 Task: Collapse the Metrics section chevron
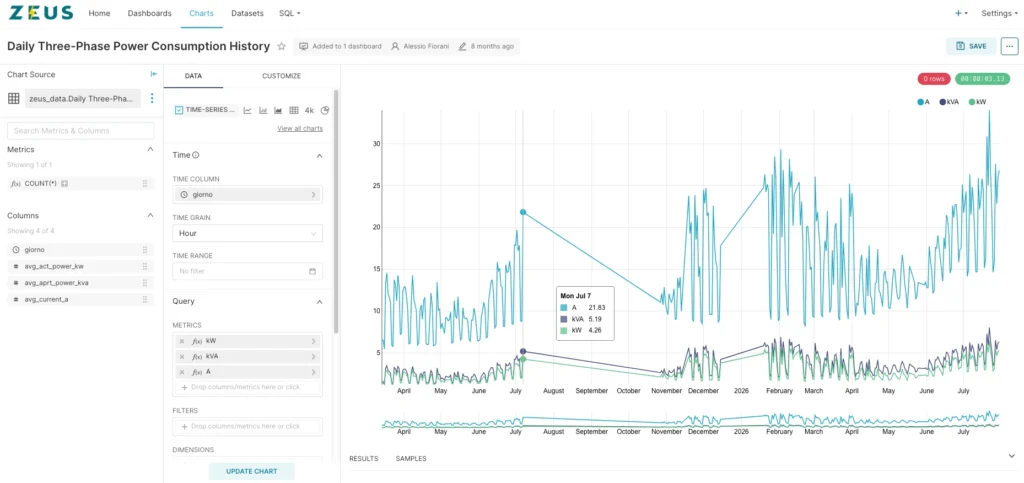tap(150, 149)
